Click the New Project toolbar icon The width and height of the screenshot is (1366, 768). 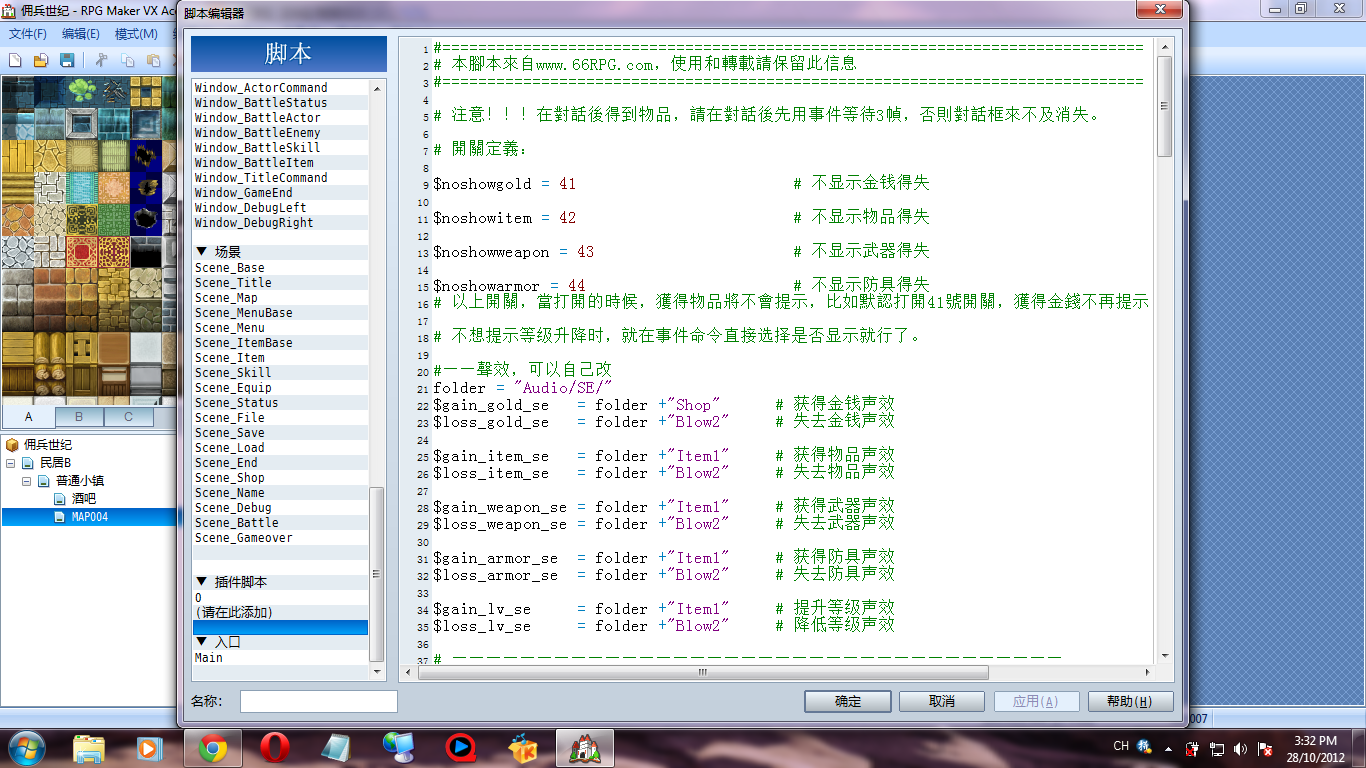pos(16,60)
